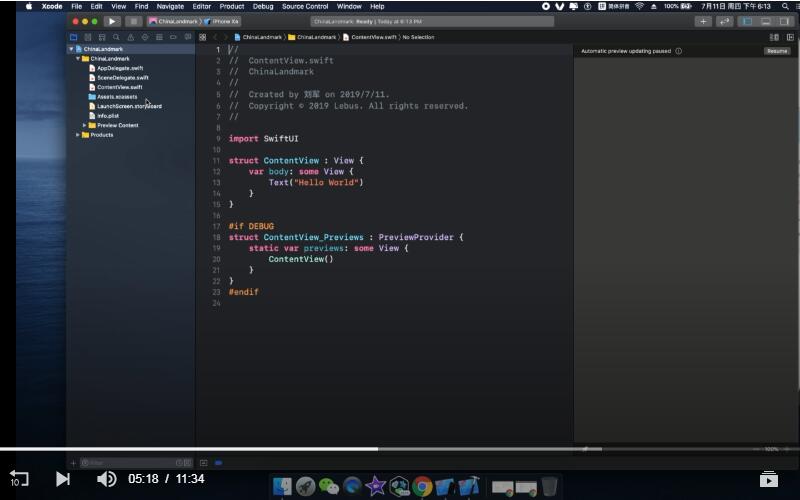Click the code review arrows button
The image size is (800, 500).
click(725, 21)
